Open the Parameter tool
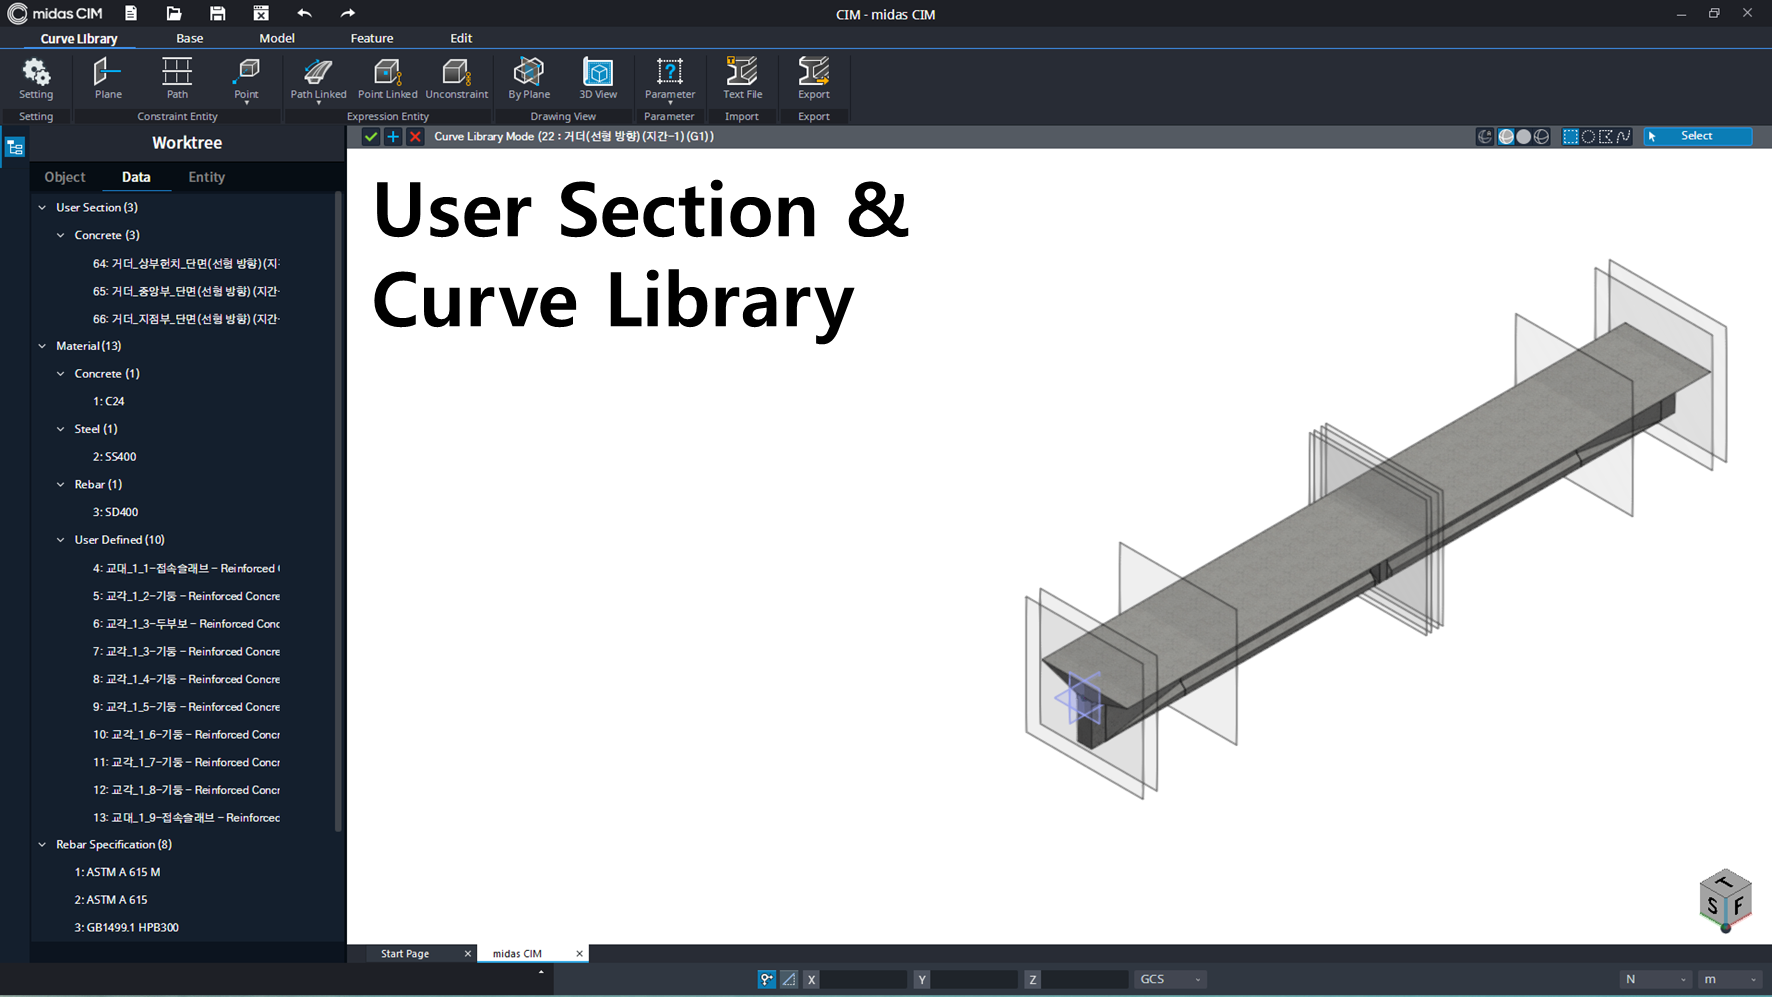Image resolution: width=1772 pixels, height=997 pixels. point(669,78)
